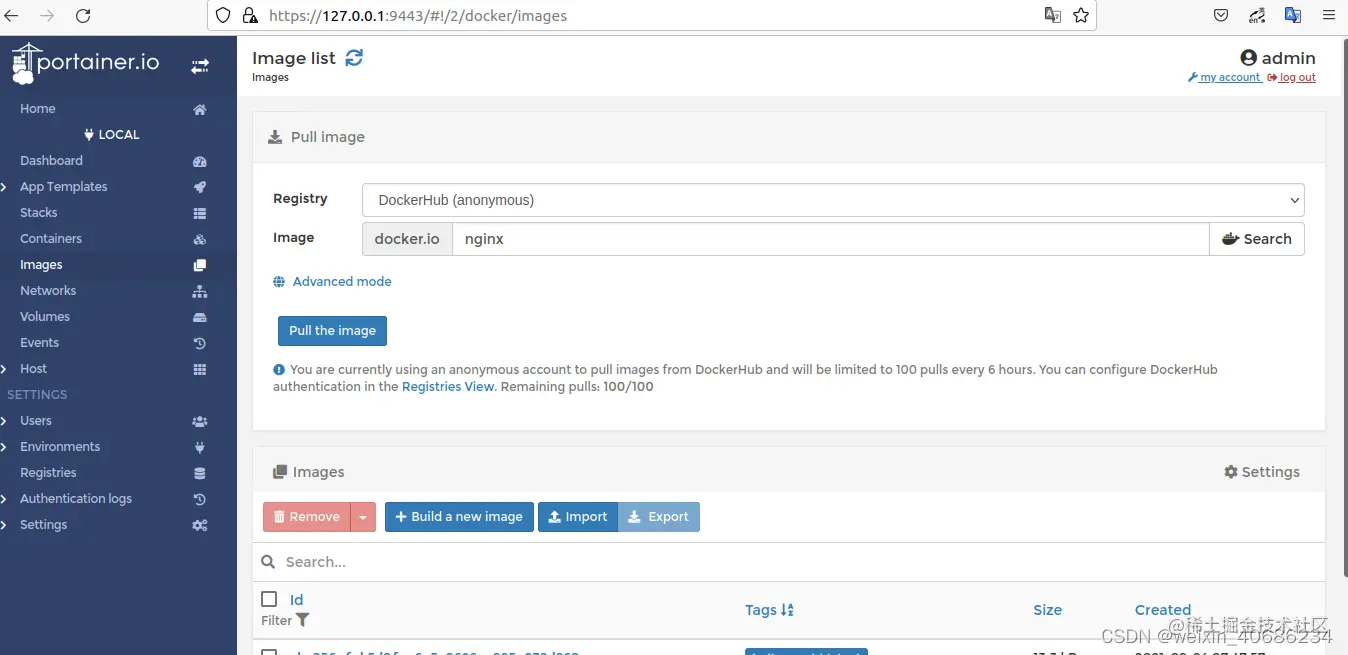Click the Host grid icon
1348x655 pixels.
pos(200,369)
